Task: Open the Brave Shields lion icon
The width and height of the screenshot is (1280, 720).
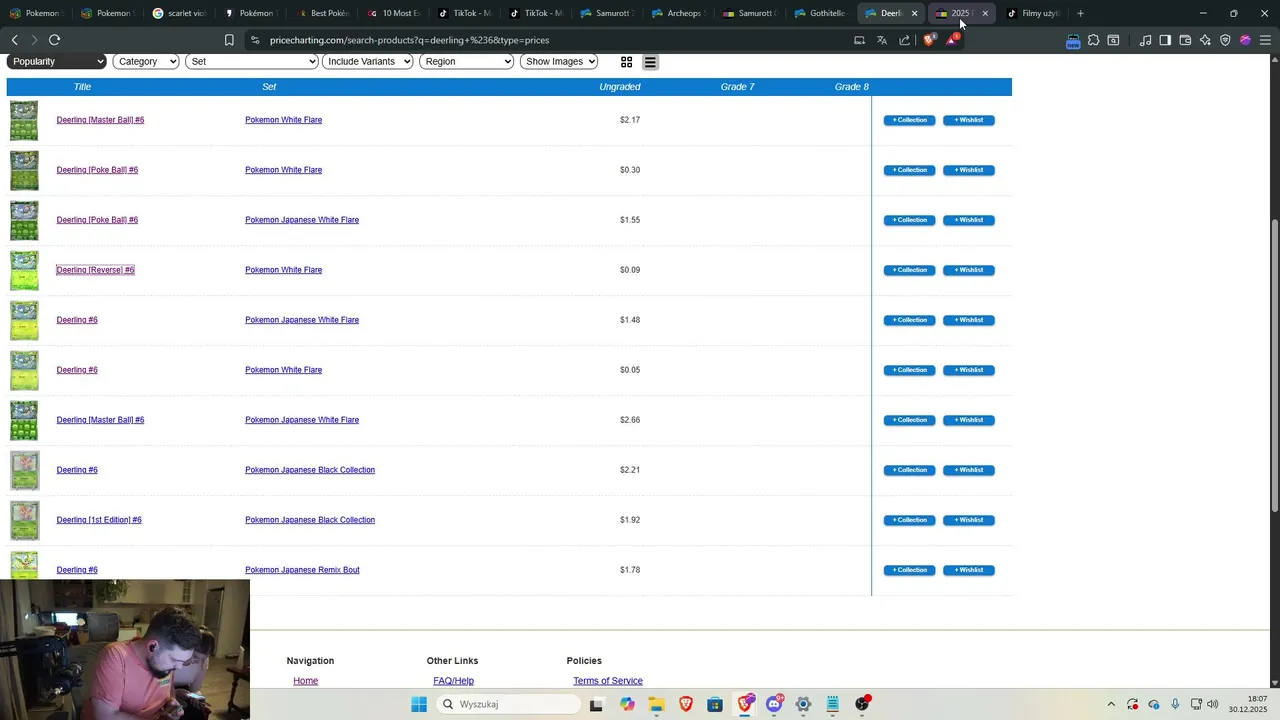Action: 929,40
